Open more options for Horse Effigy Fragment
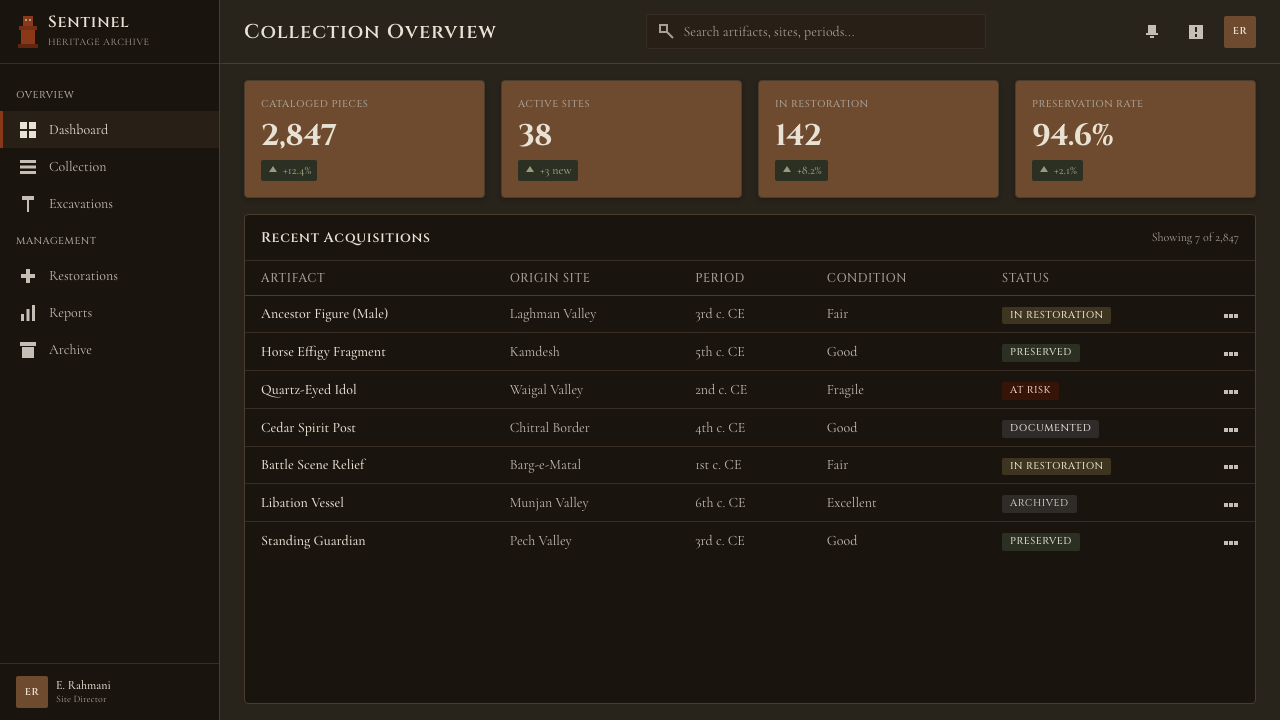1280x720 pixels. click(1231, 353)
